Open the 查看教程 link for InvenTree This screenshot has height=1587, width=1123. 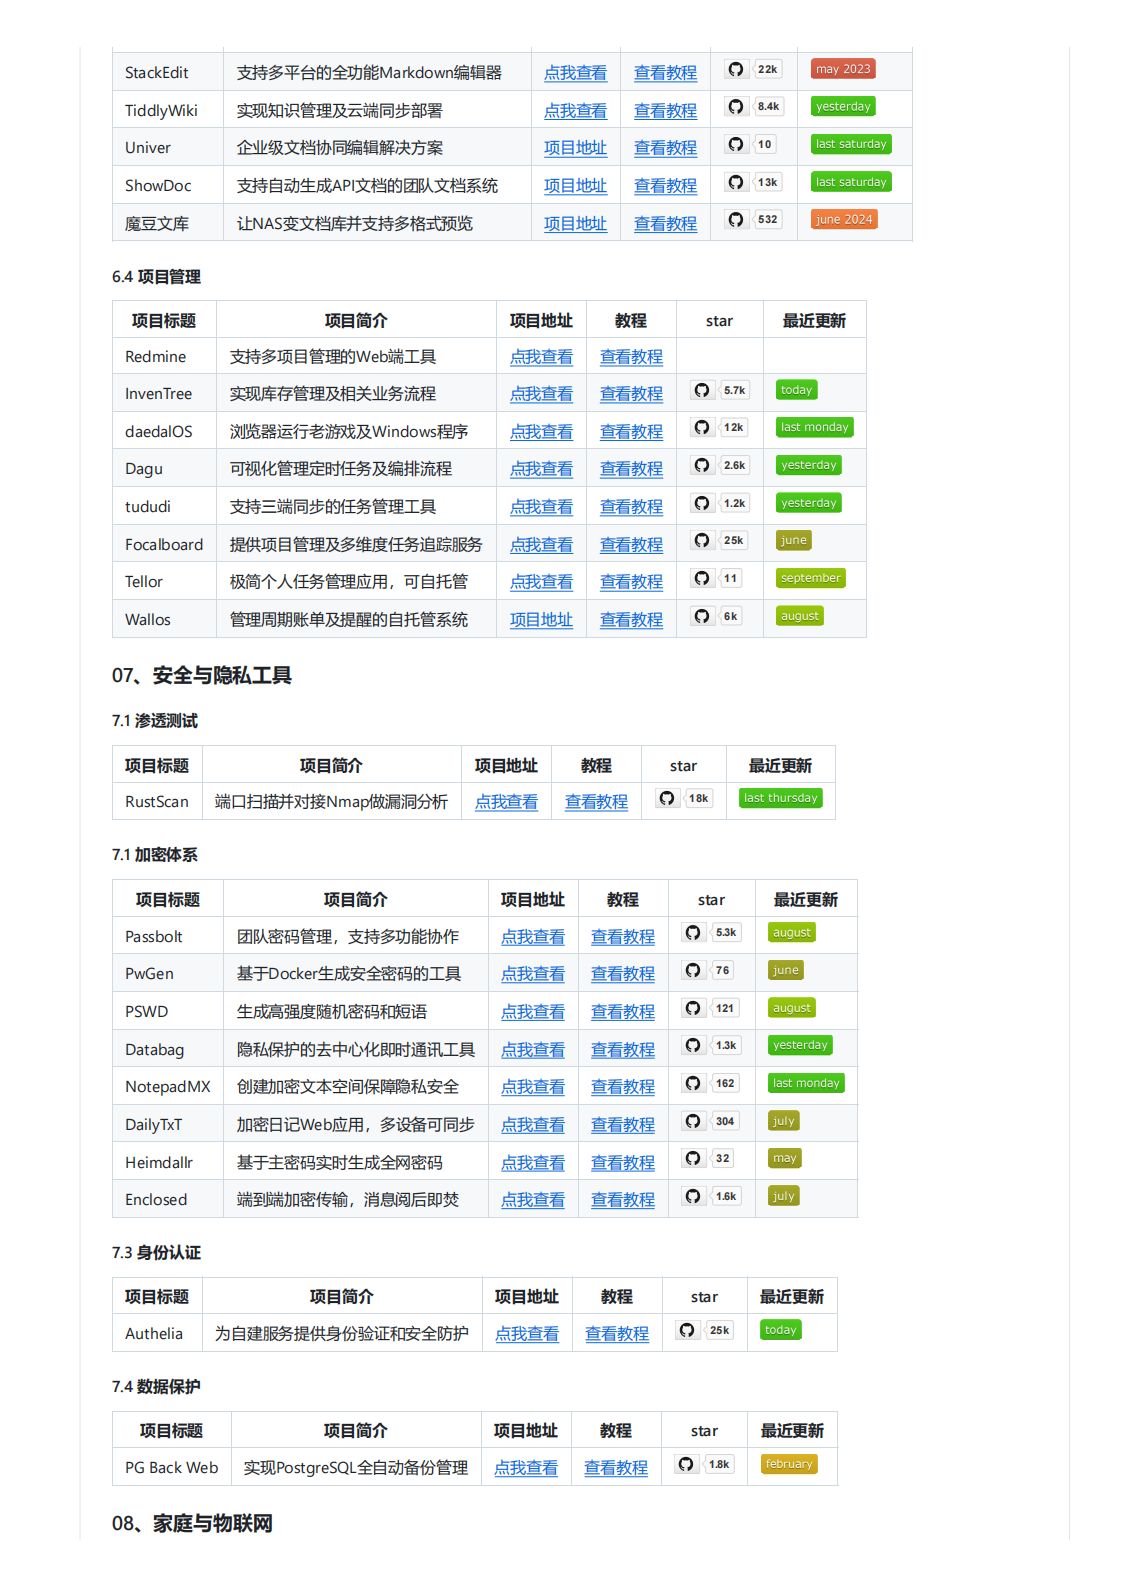tap(631, 394)
